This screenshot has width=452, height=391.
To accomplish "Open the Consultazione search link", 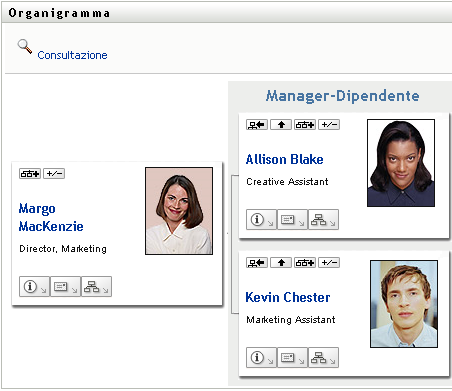I will 72,55.
